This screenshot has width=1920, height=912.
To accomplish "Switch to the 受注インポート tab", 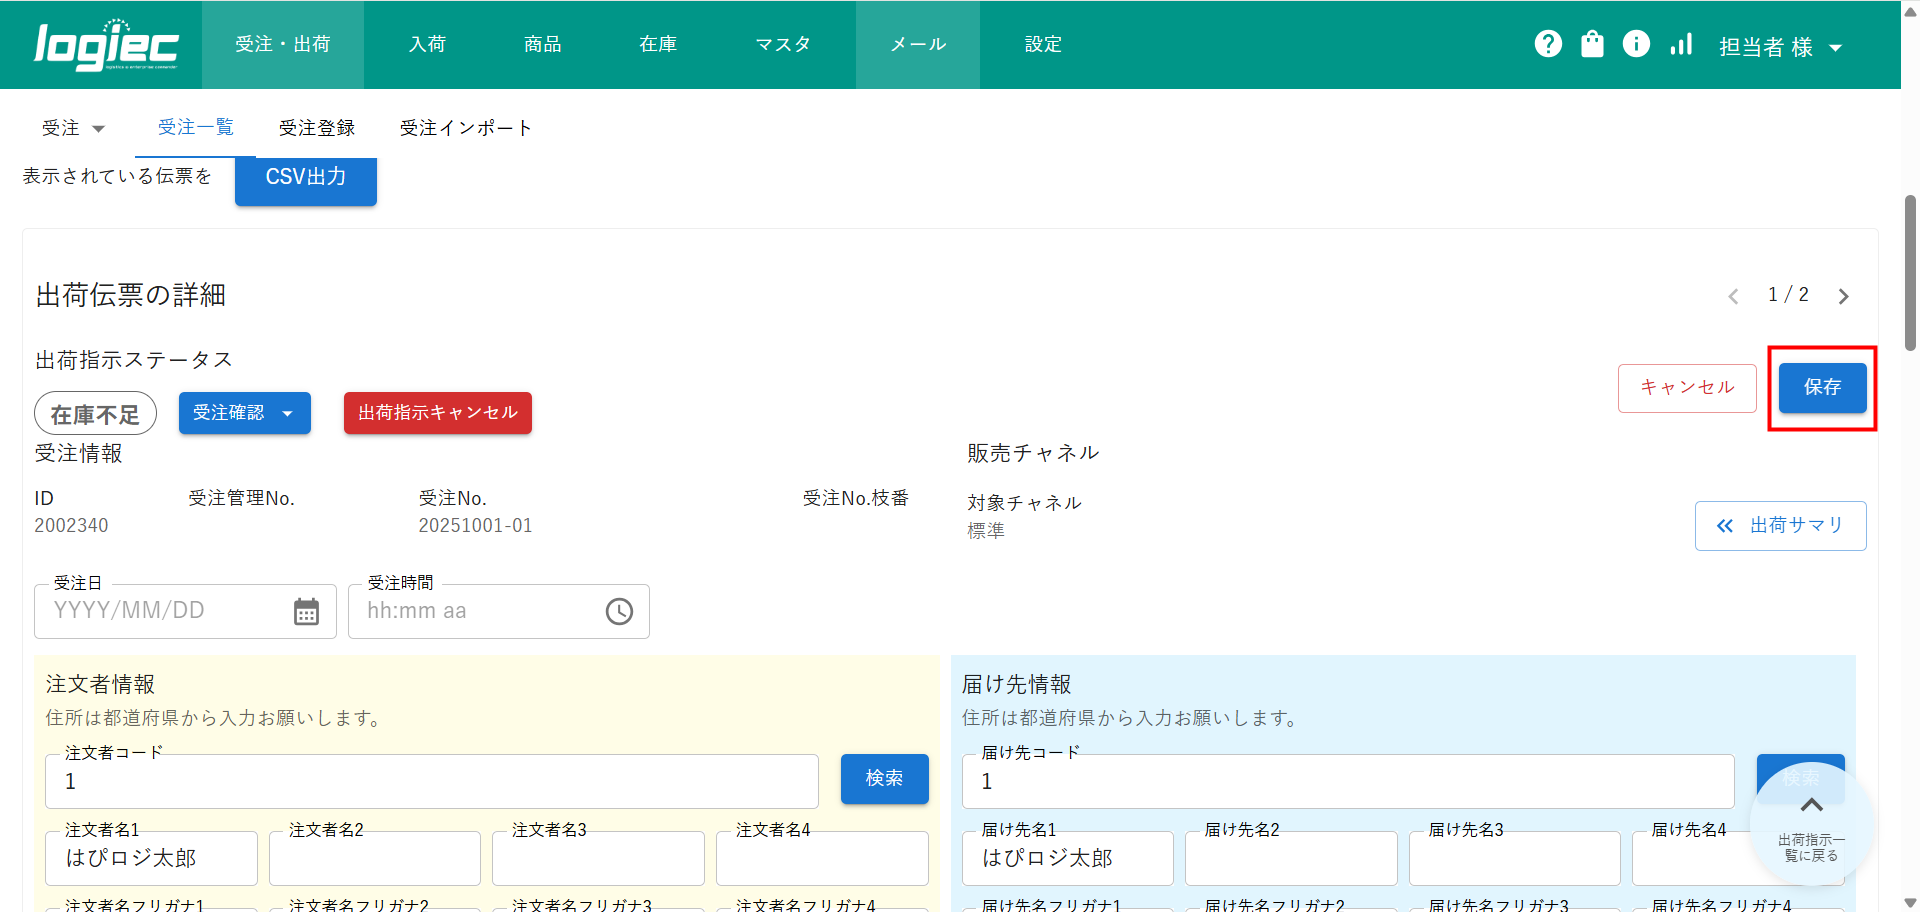I will [x=465, y=128].
